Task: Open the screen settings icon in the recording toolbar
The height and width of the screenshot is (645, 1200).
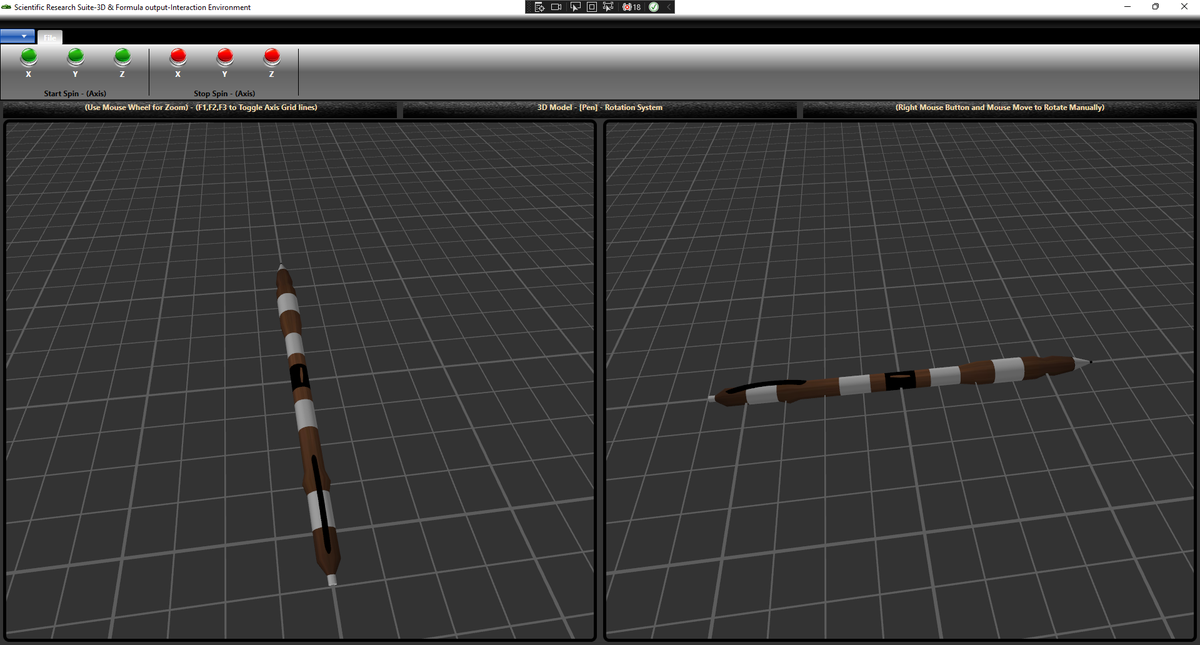Action: pos(539,7)
